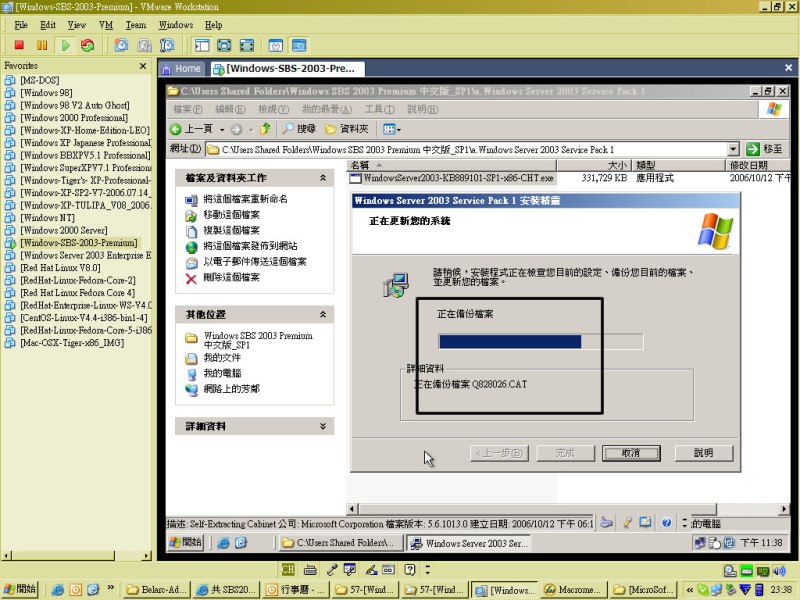The height and width of the screenshot is (600, 800).
Task: Click the guest Start (開始) button
Action: coord(186,542)
